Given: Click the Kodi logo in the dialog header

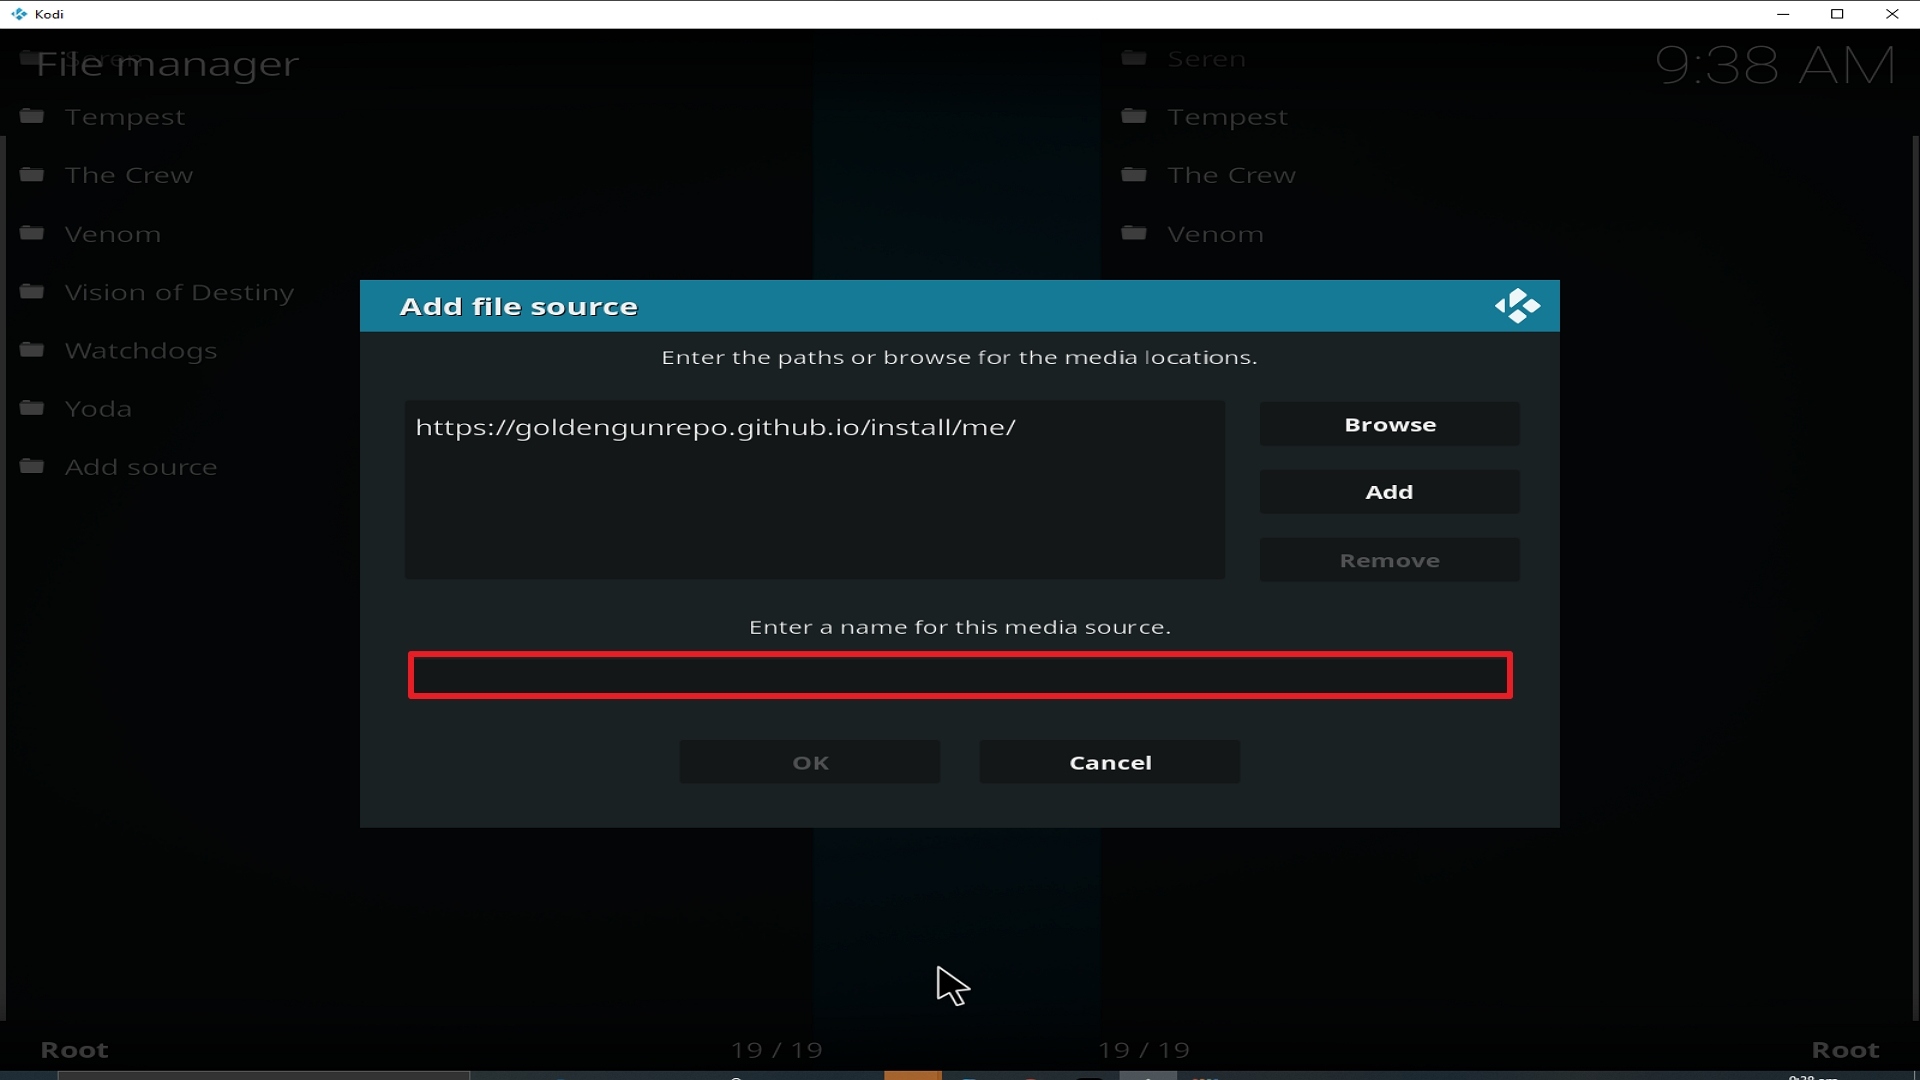Looking at the screenshot, I should [1517, 306].
